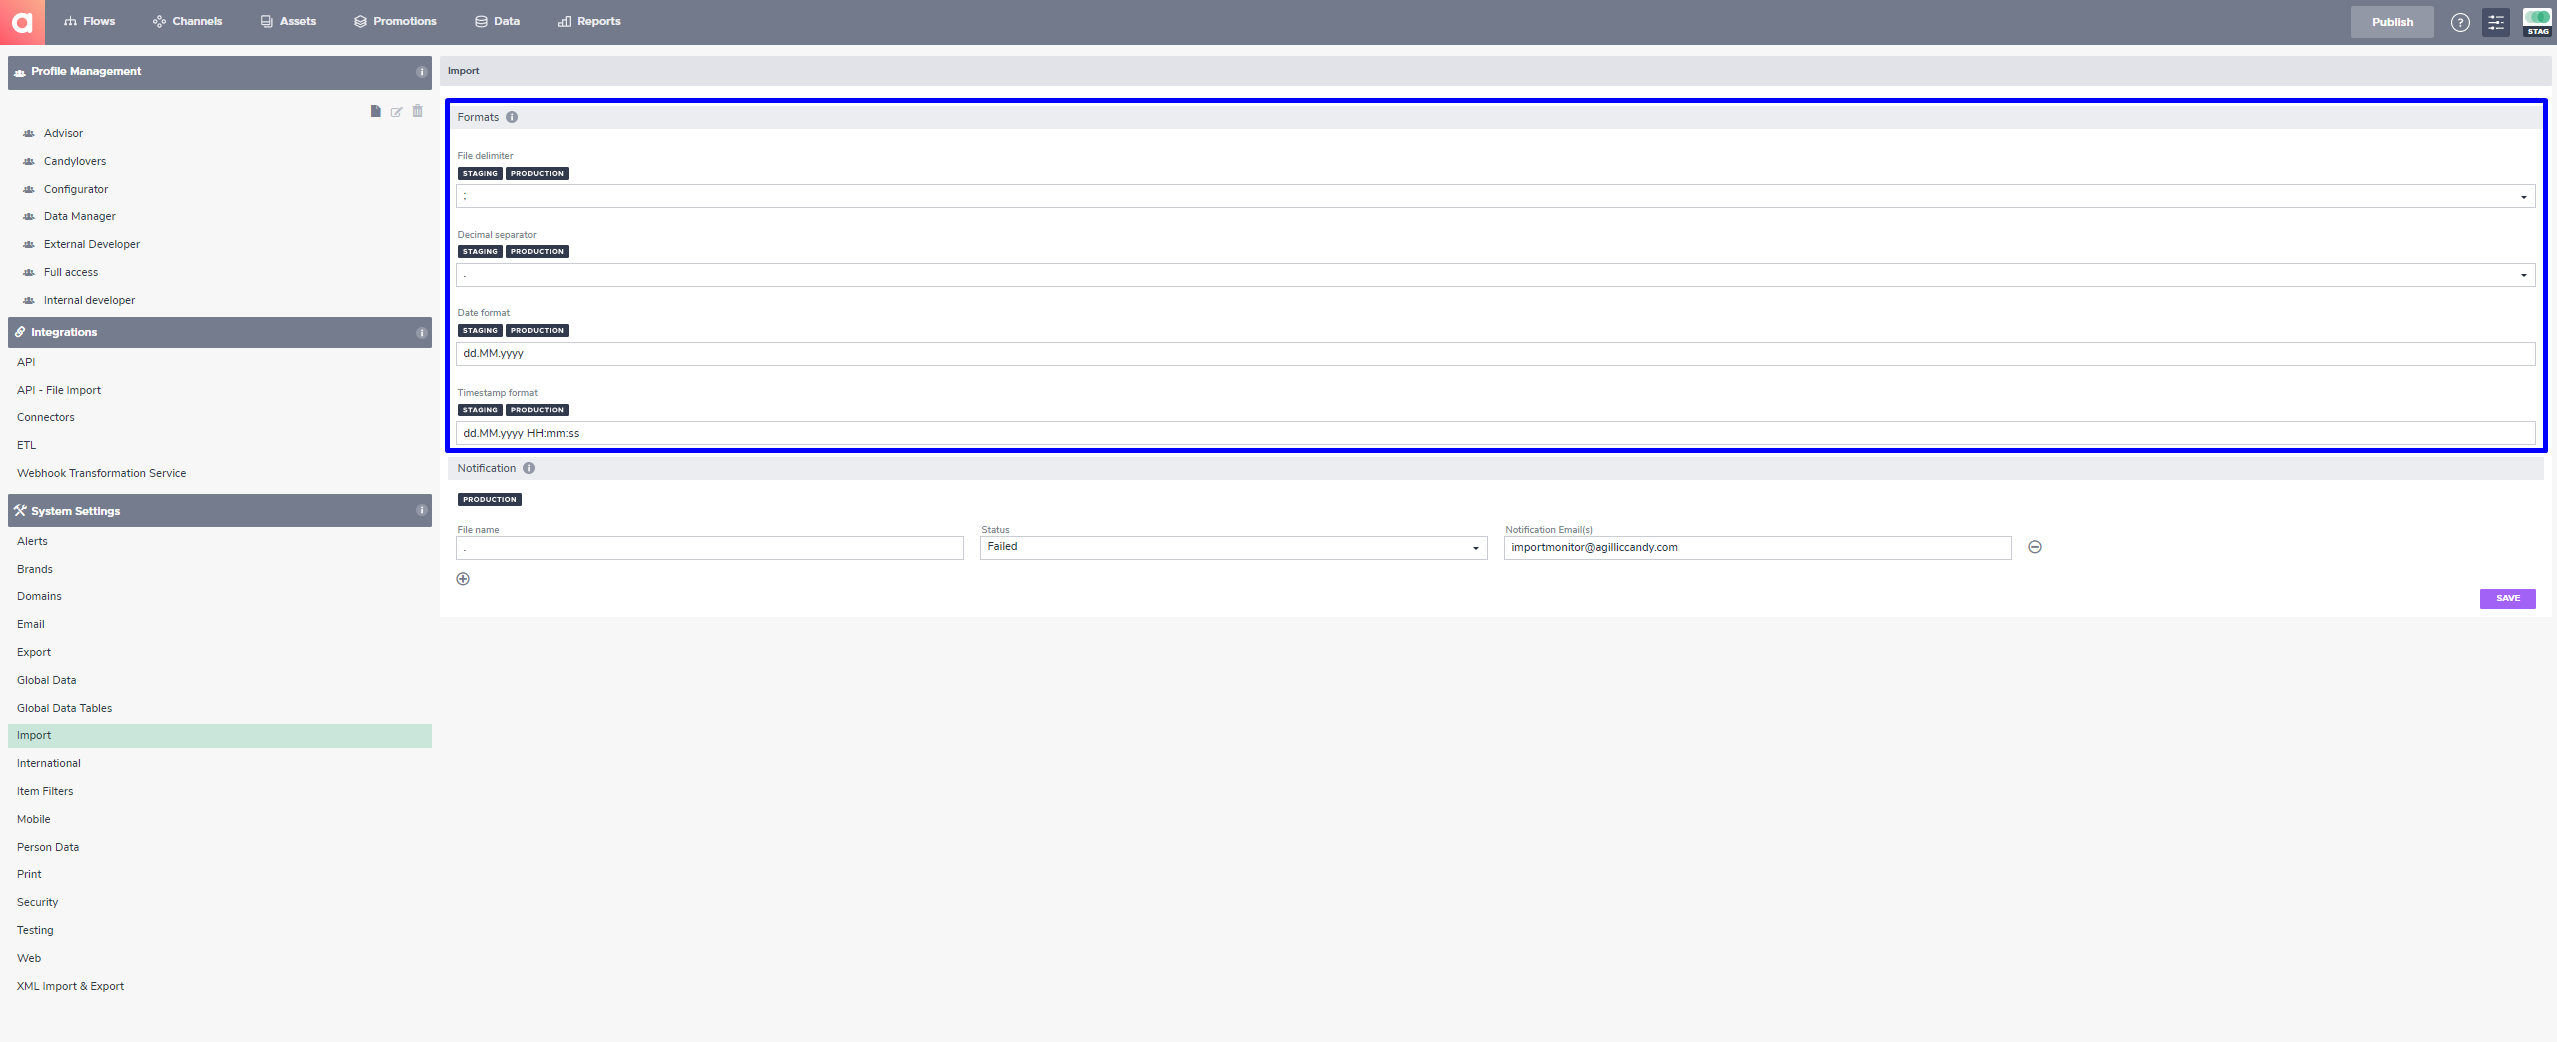The width and height of the screenshot is (2557, 1042).
Task: Add a notification row with plus icon
Action: tap(463, 579)
